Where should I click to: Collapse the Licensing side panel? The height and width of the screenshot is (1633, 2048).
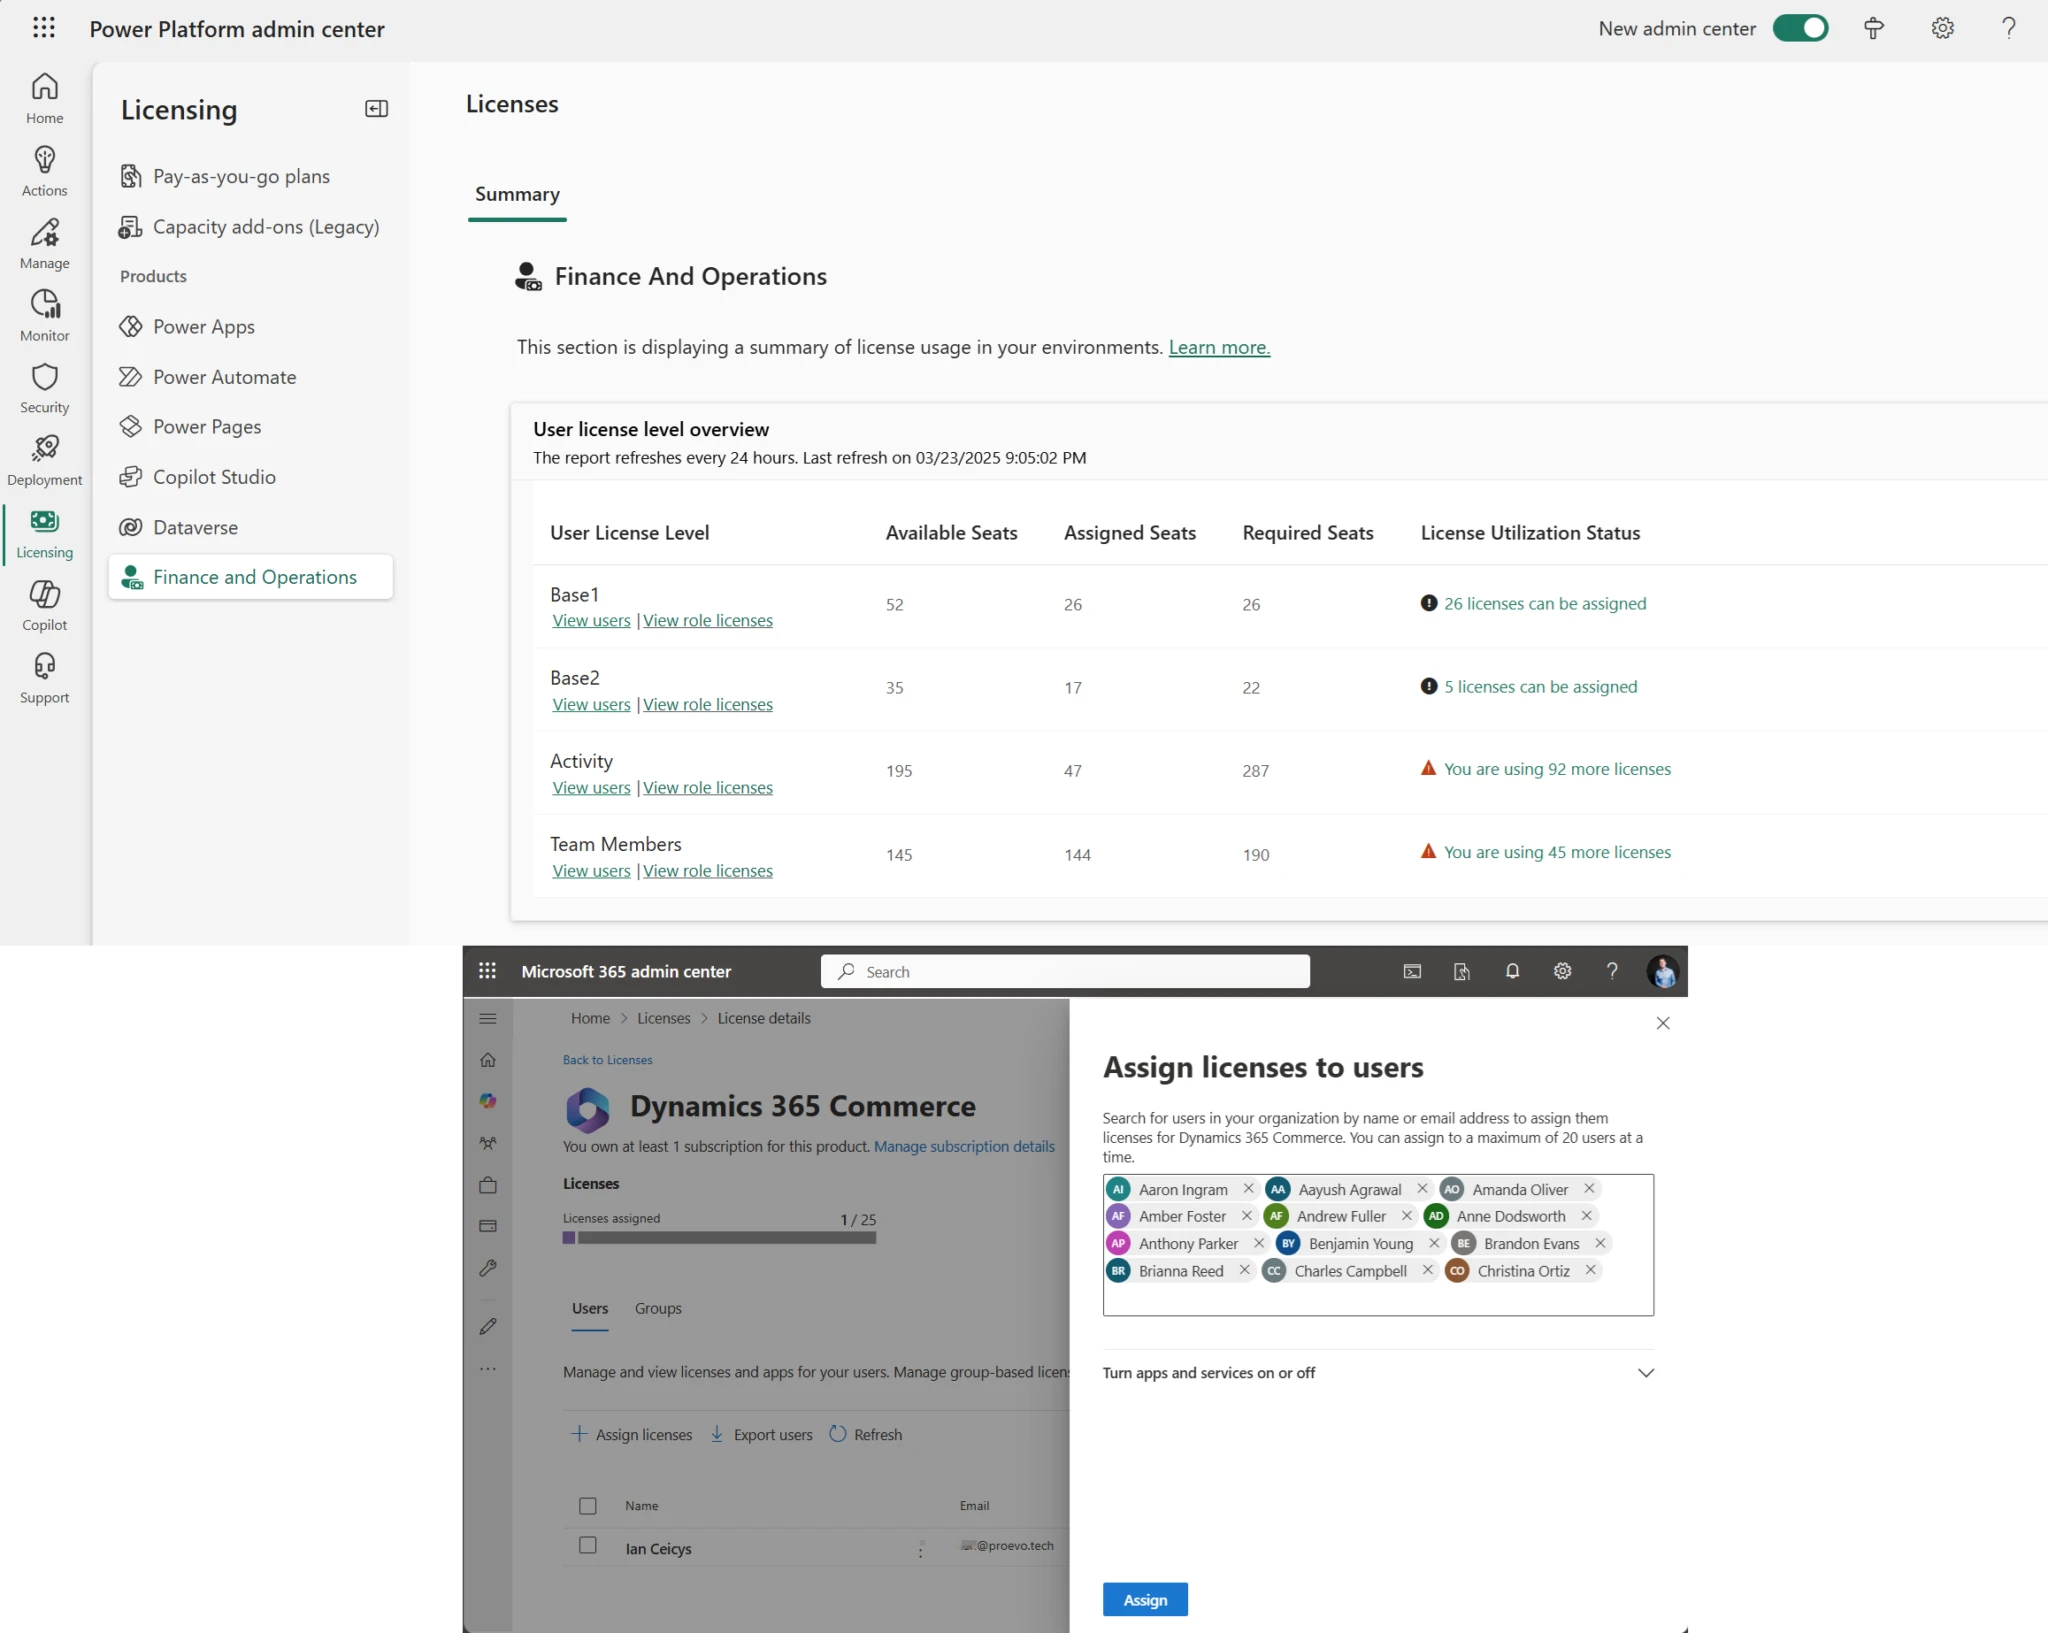point(376,109)
